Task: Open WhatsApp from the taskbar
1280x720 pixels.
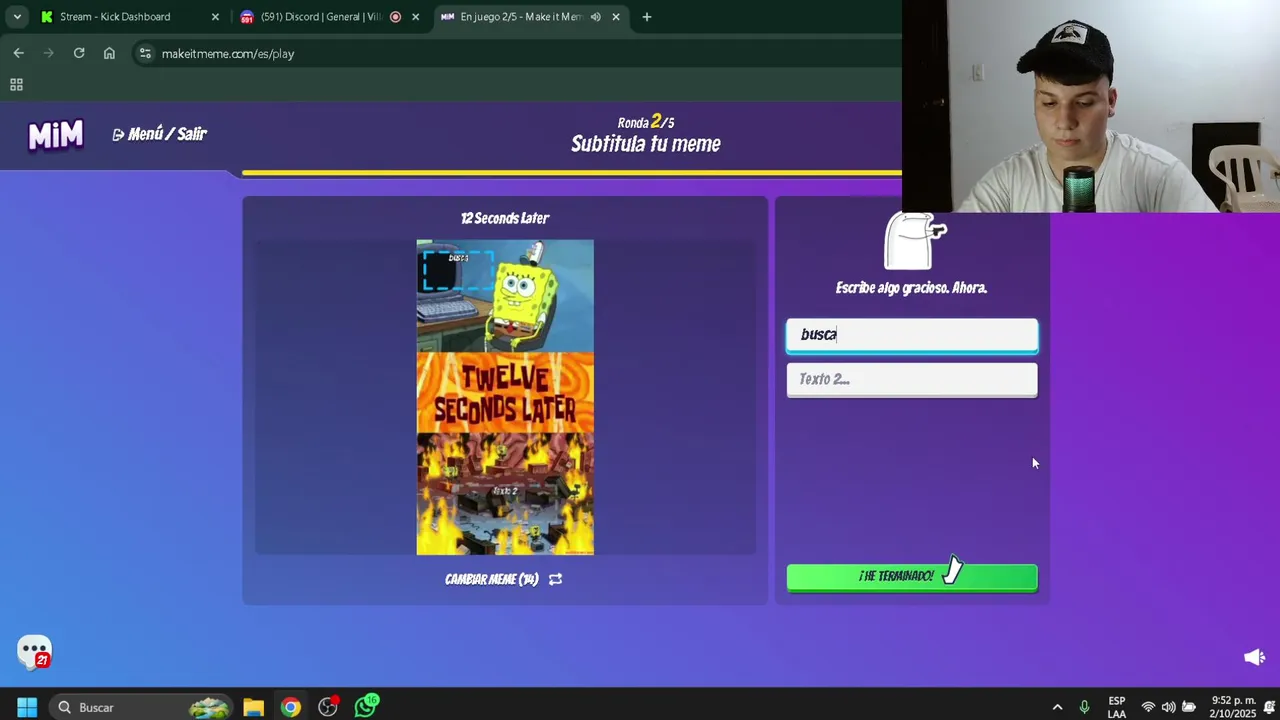Action: (x=366, y=706)
